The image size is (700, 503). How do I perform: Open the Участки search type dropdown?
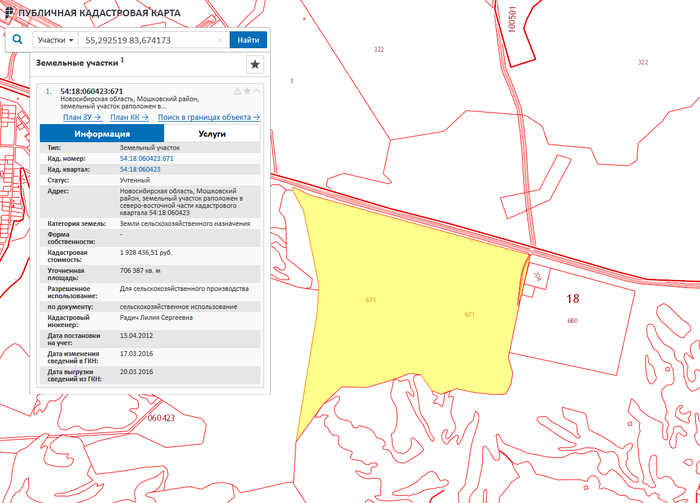57,41
